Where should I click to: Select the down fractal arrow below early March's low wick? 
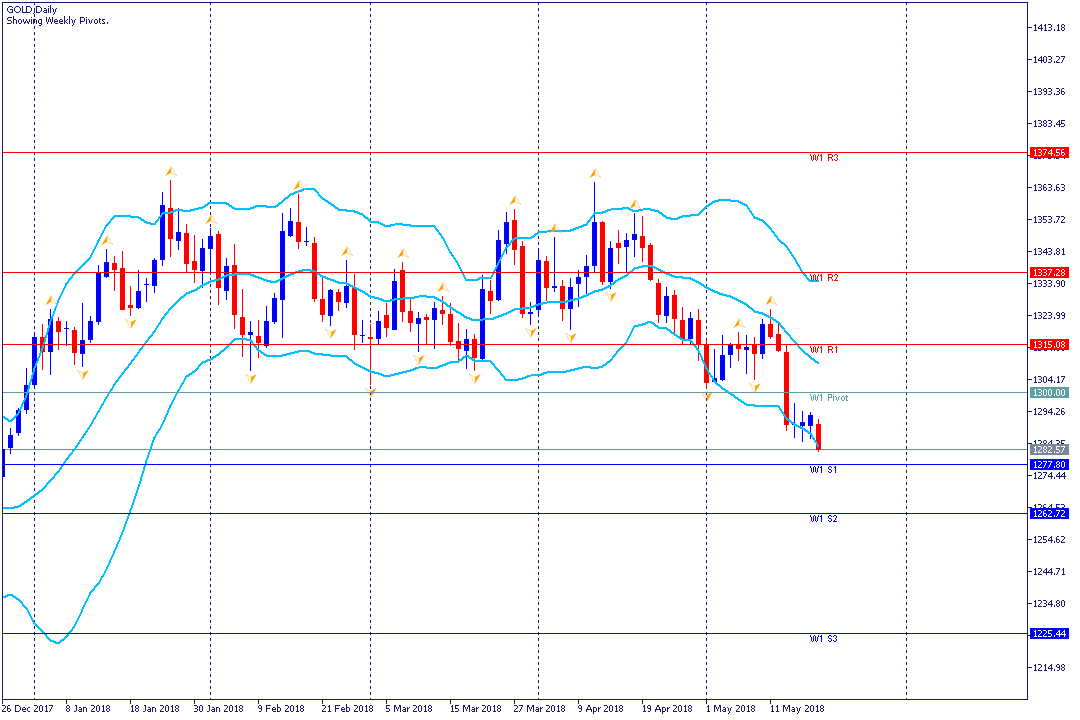pyautogui.click(x=371, y=392)
